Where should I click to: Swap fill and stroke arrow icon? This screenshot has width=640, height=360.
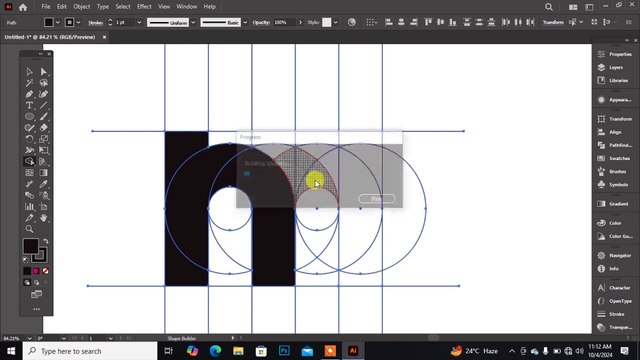click(46, 241)
